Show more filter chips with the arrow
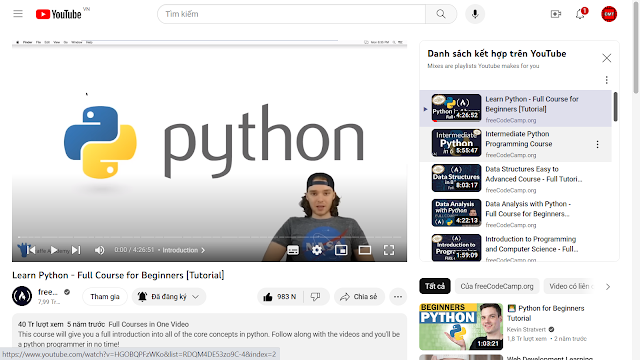 tap(608, 287)
